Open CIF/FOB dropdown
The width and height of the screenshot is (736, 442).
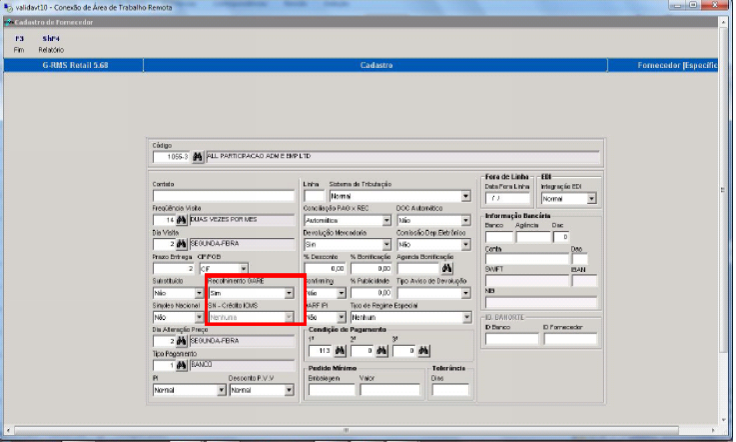244,269
